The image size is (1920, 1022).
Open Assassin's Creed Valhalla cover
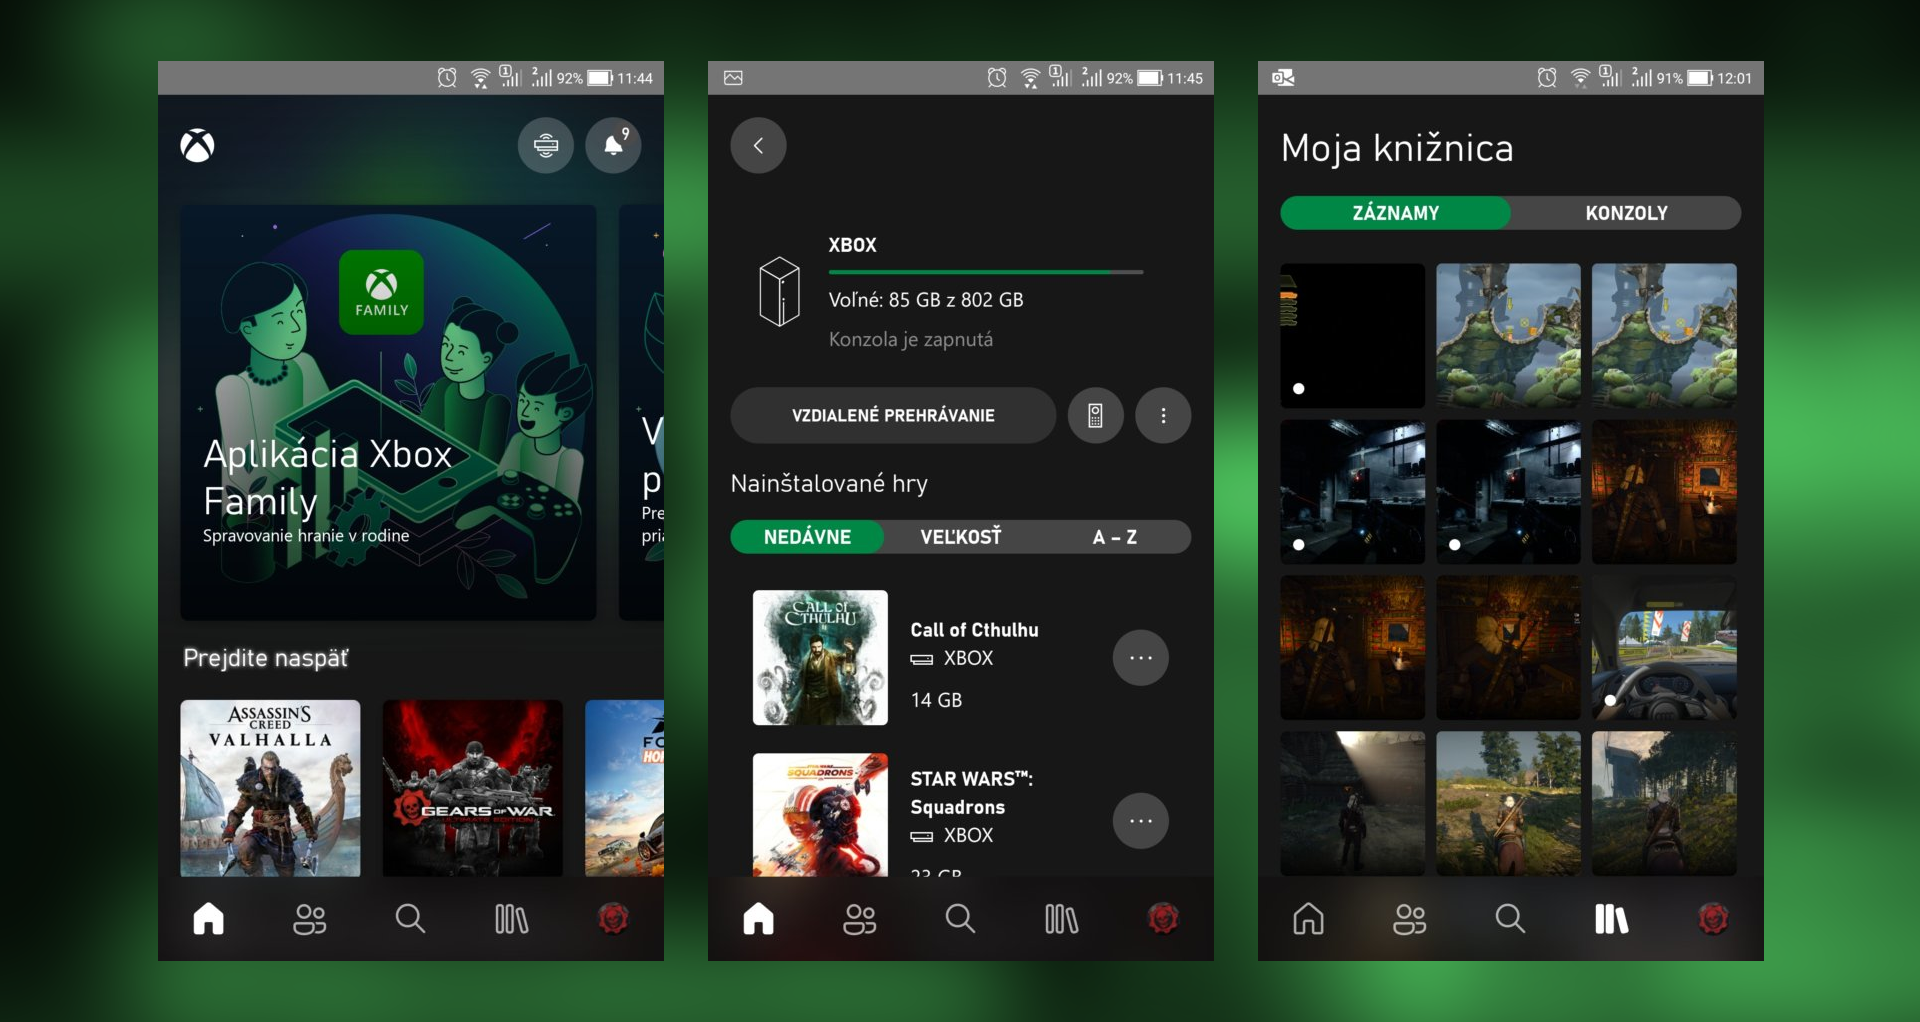tap(270, 788)
